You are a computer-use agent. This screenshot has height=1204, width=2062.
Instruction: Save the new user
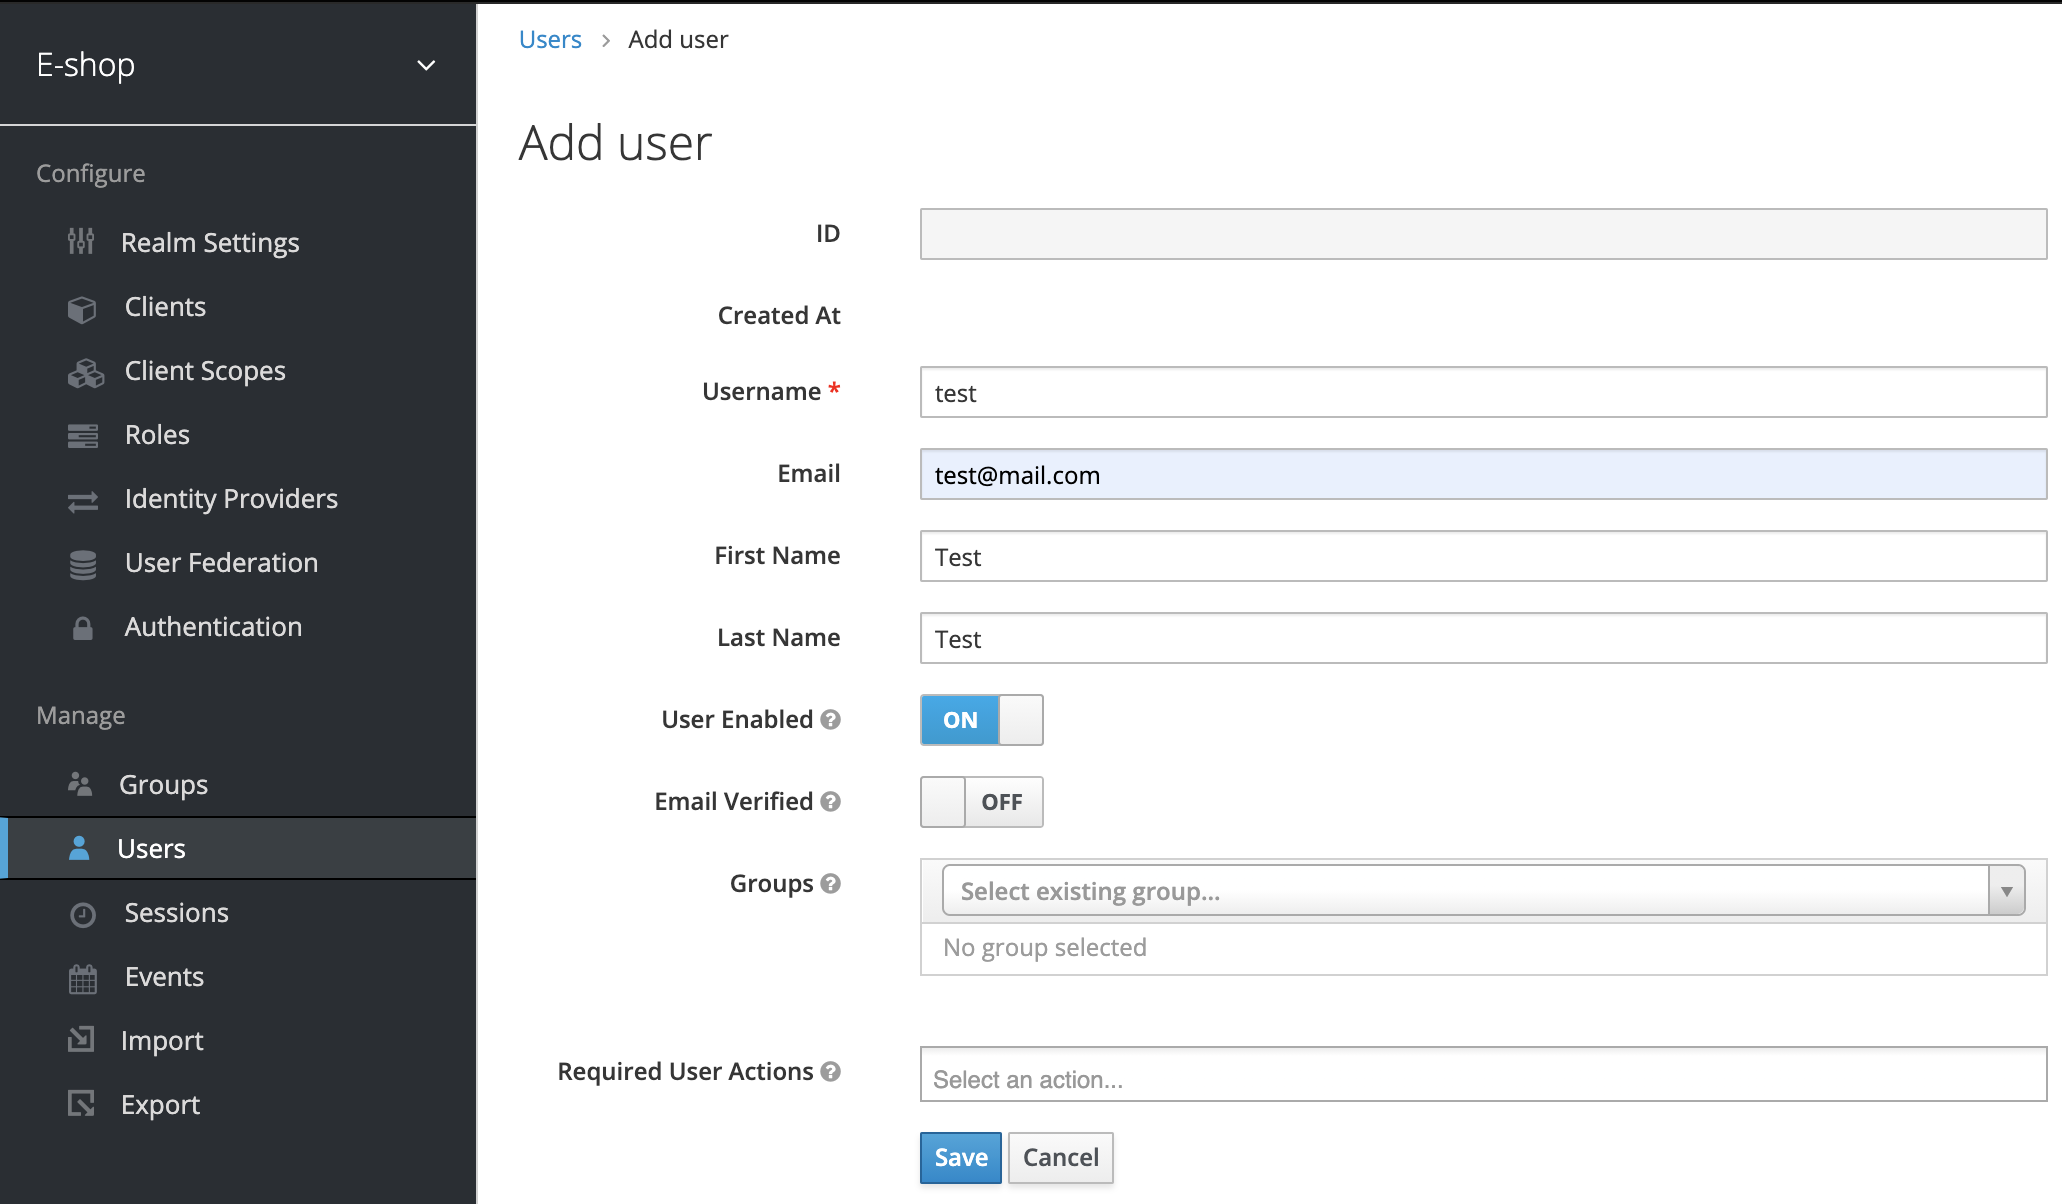(x=960, y=1158)
